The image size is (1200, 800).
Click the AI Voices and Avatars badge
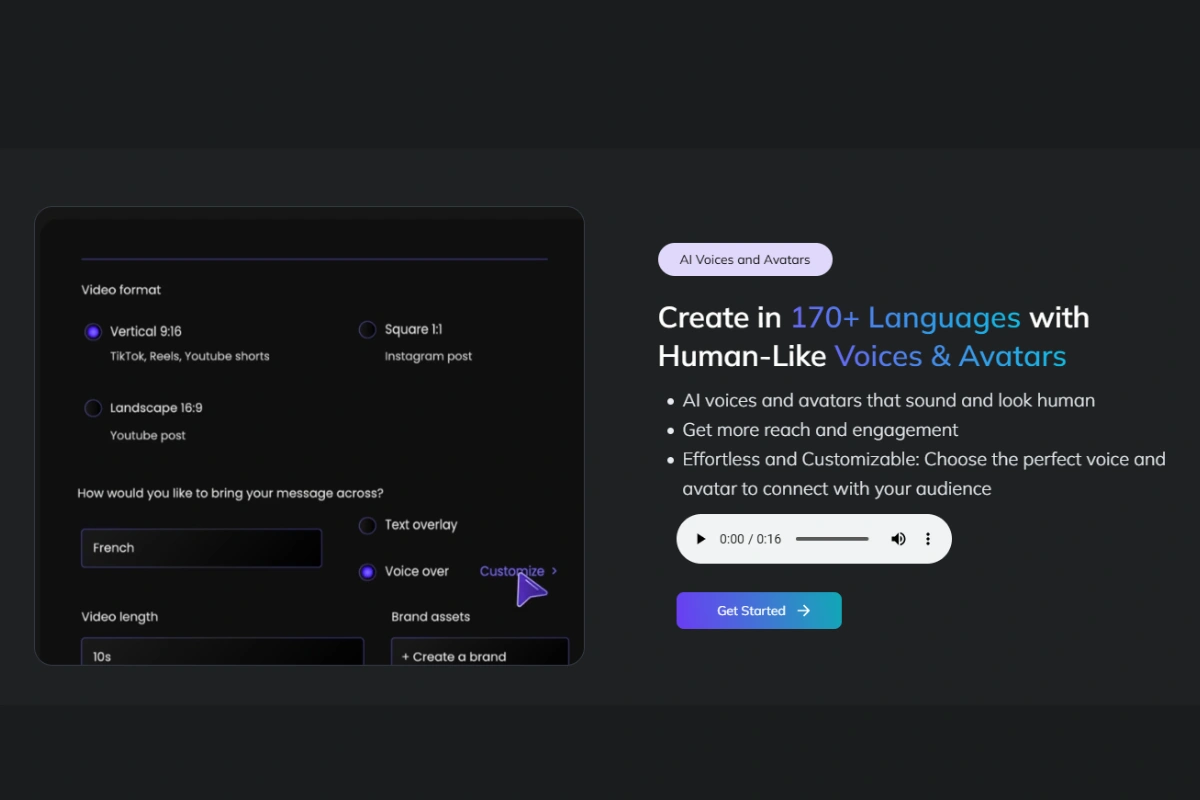pos(745,260)
